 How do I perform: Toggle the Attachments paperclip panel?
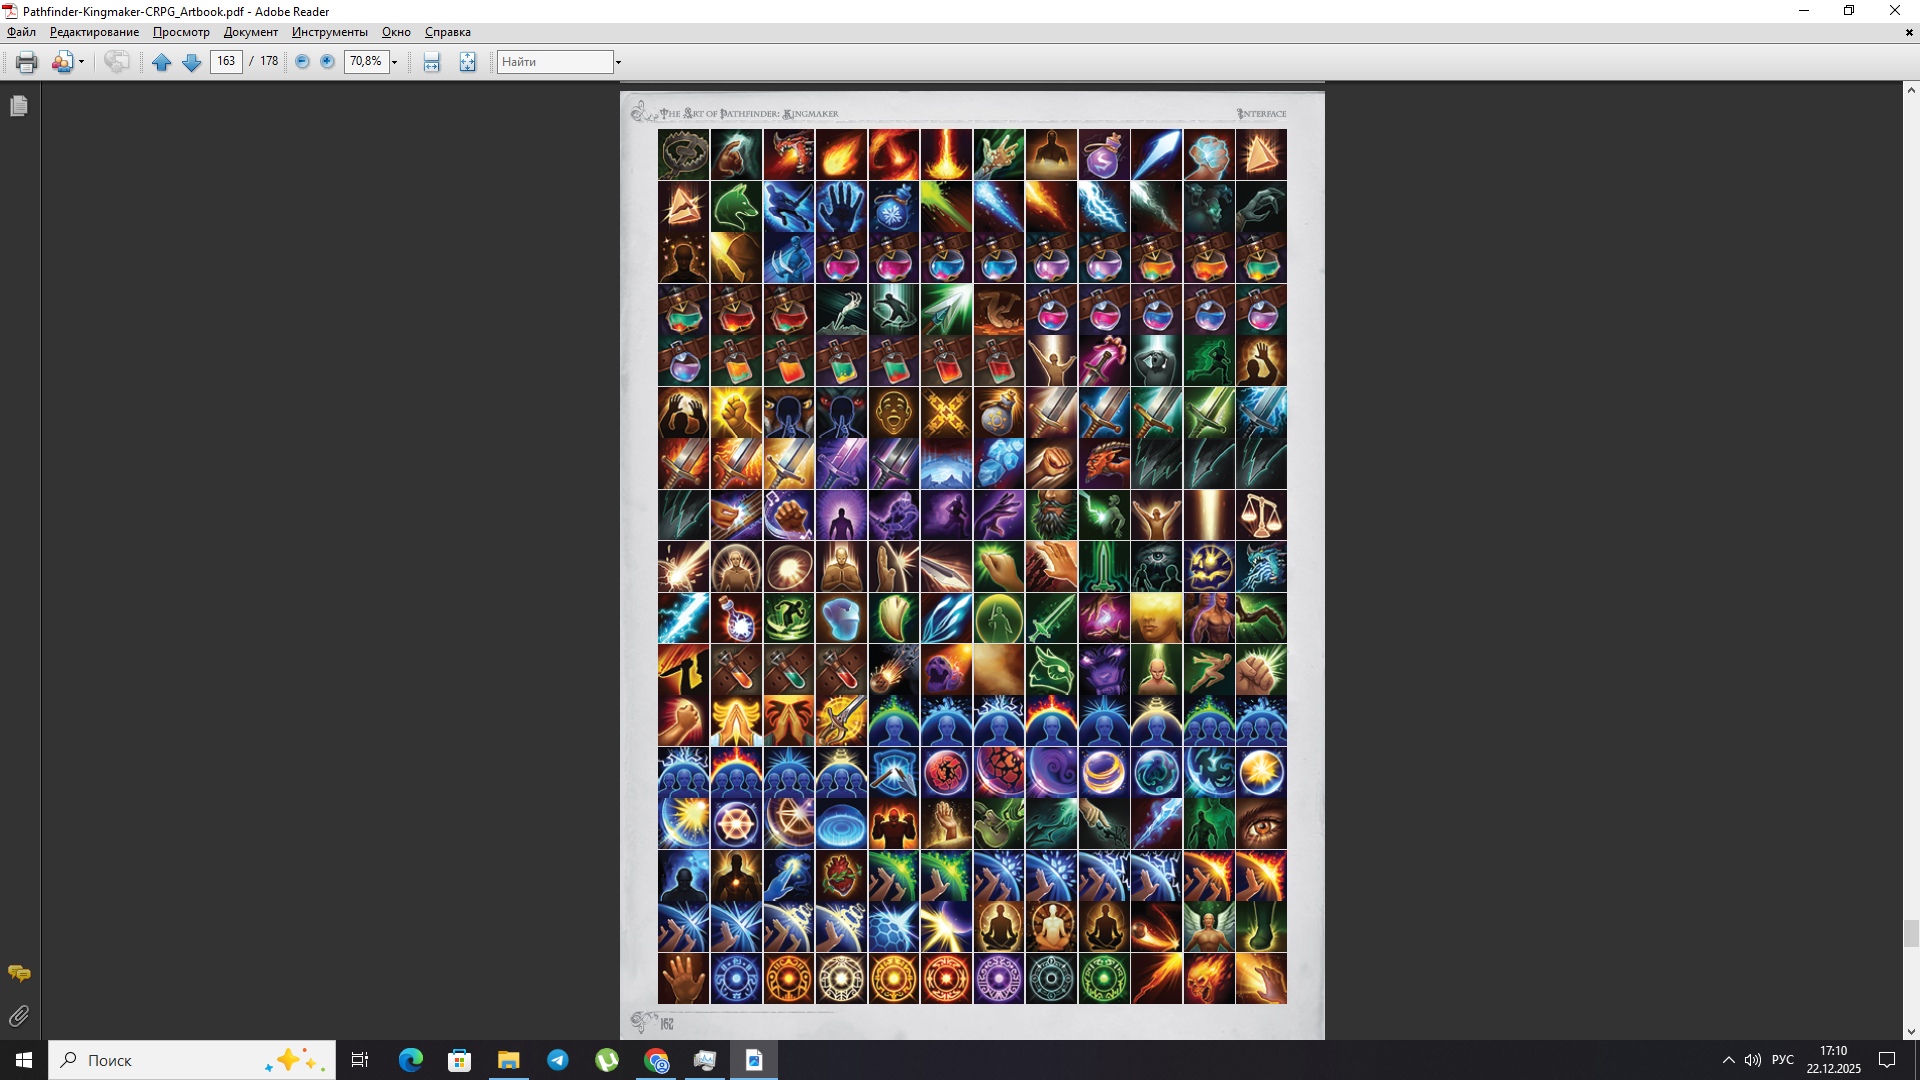[18, 1016]
